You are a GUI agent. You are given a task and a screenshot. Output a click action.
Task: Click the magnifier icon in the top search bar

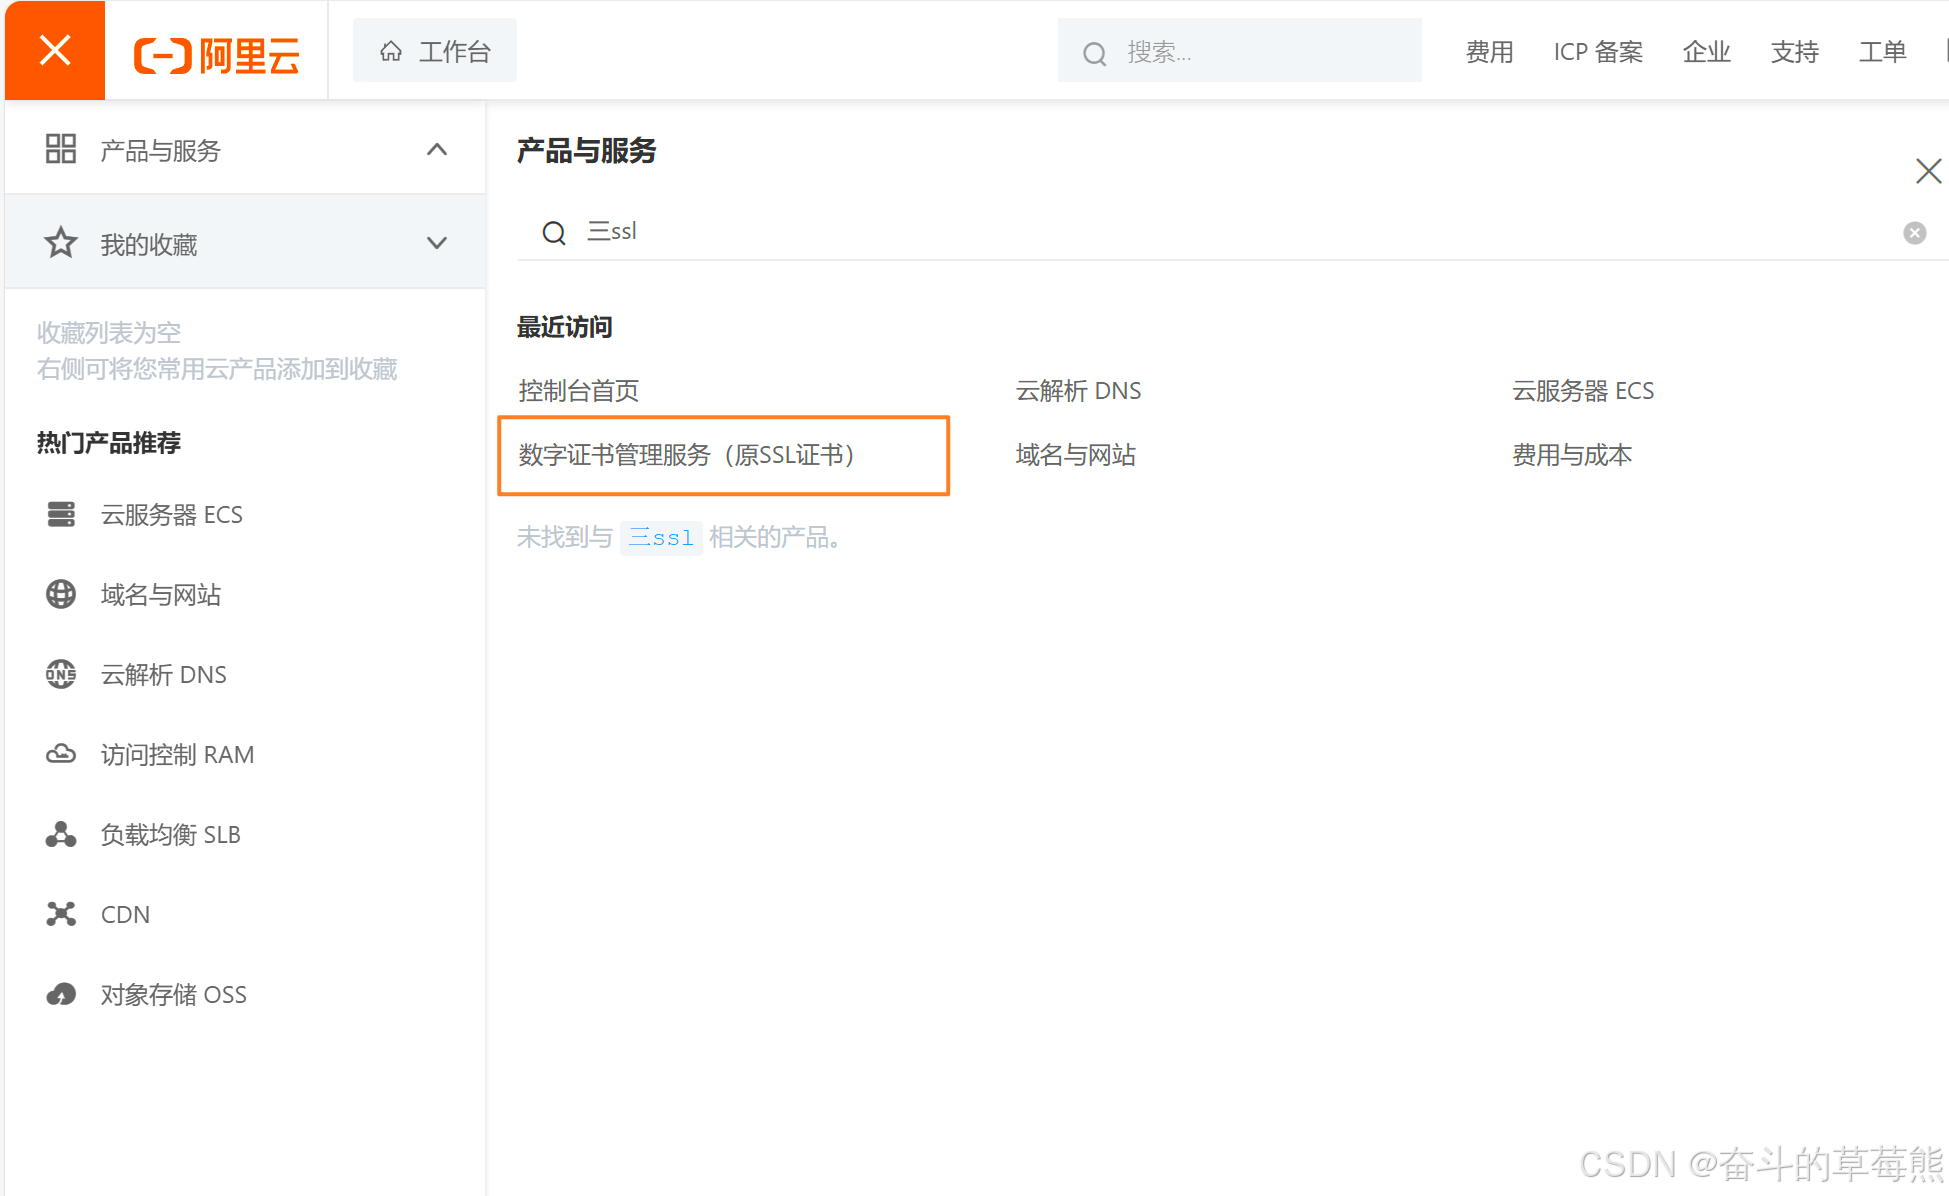(1095, 53)
